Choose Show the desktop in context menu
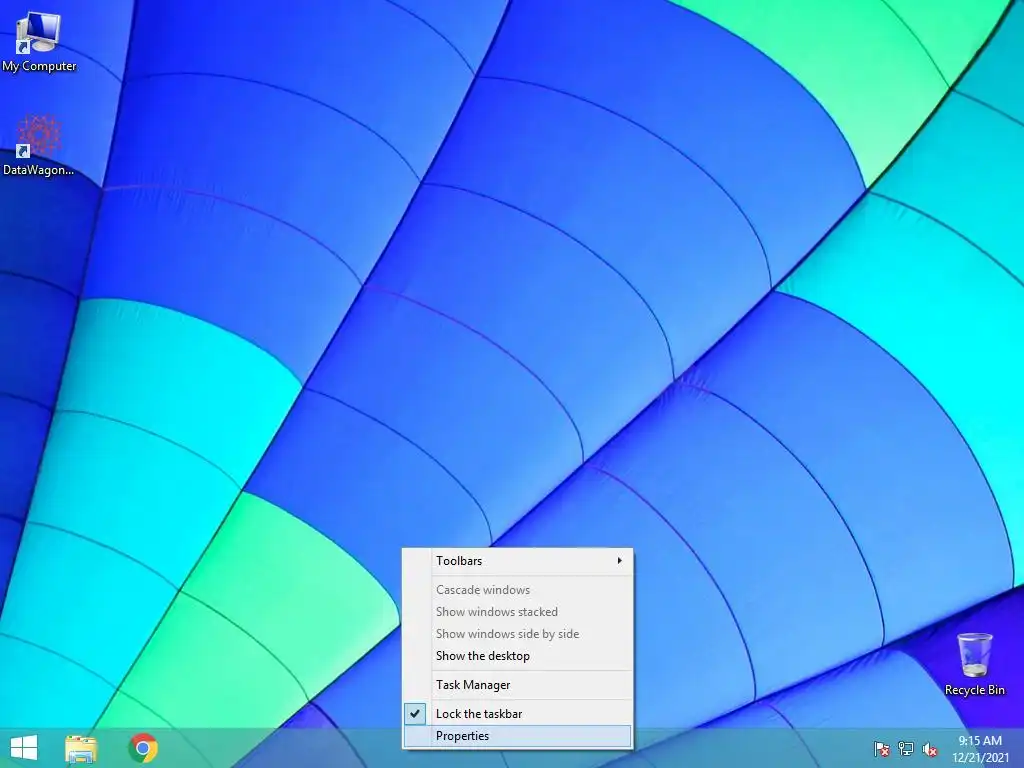This screenshot has width=1024, height=768. (x=517, y=656)
